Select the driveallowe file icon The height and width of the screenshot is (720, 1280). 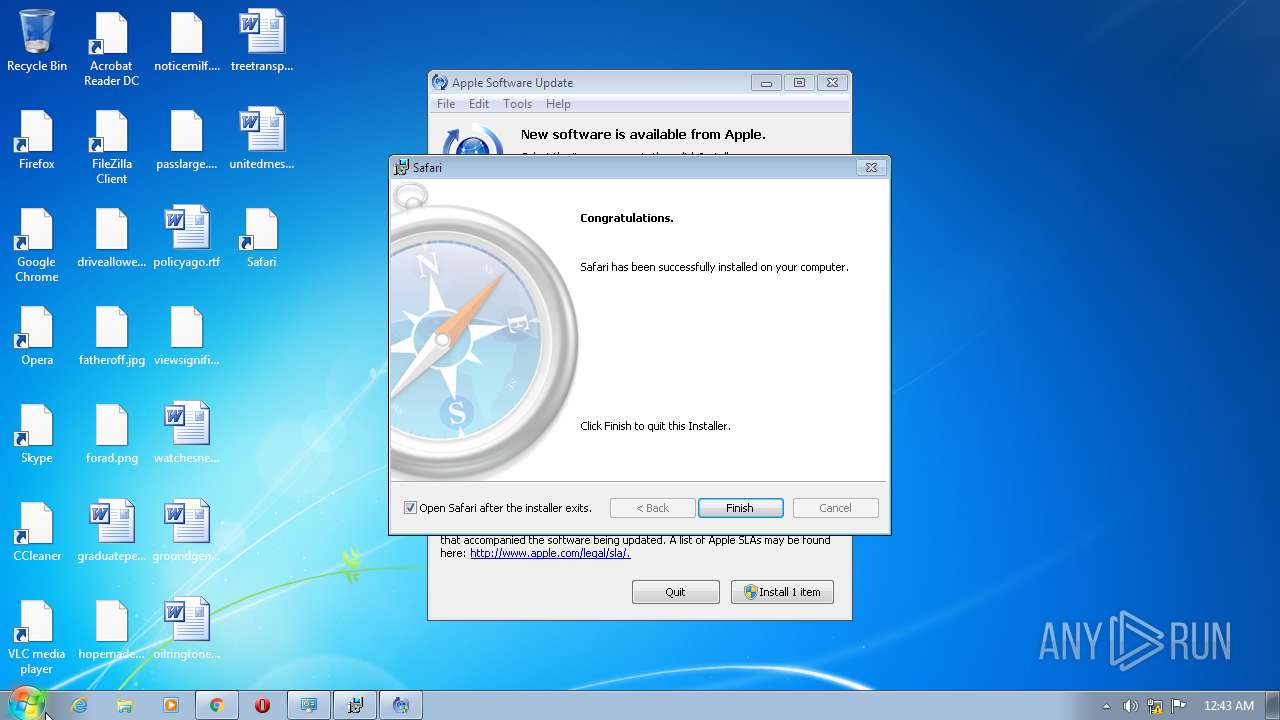pos(111,237)
